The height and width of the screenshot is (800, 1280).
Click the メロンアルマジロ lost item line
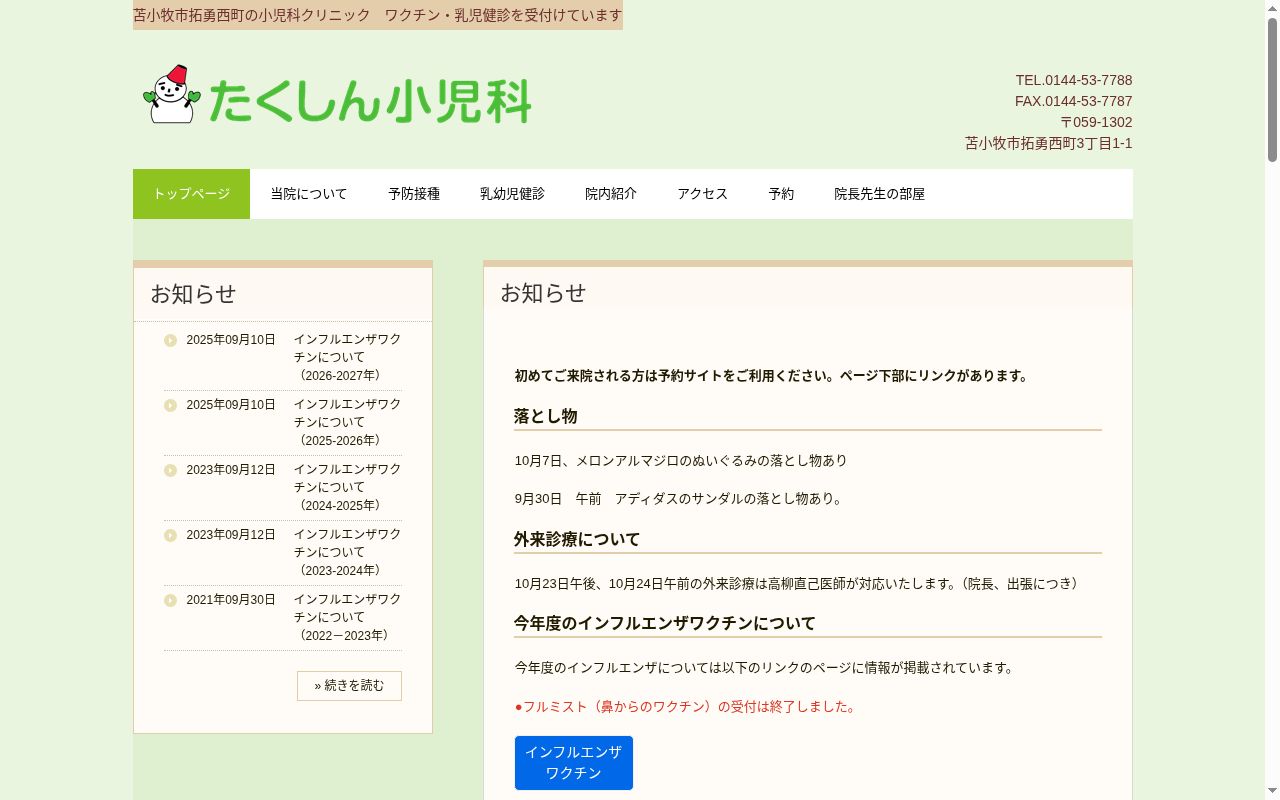click(x=681, y=461)
